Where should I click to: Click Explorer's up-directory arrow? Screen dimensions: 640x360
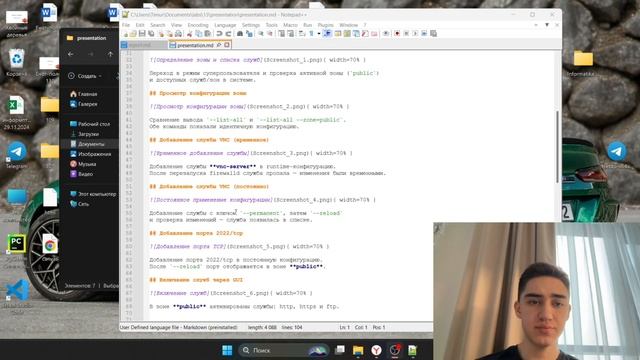[110, 54]
